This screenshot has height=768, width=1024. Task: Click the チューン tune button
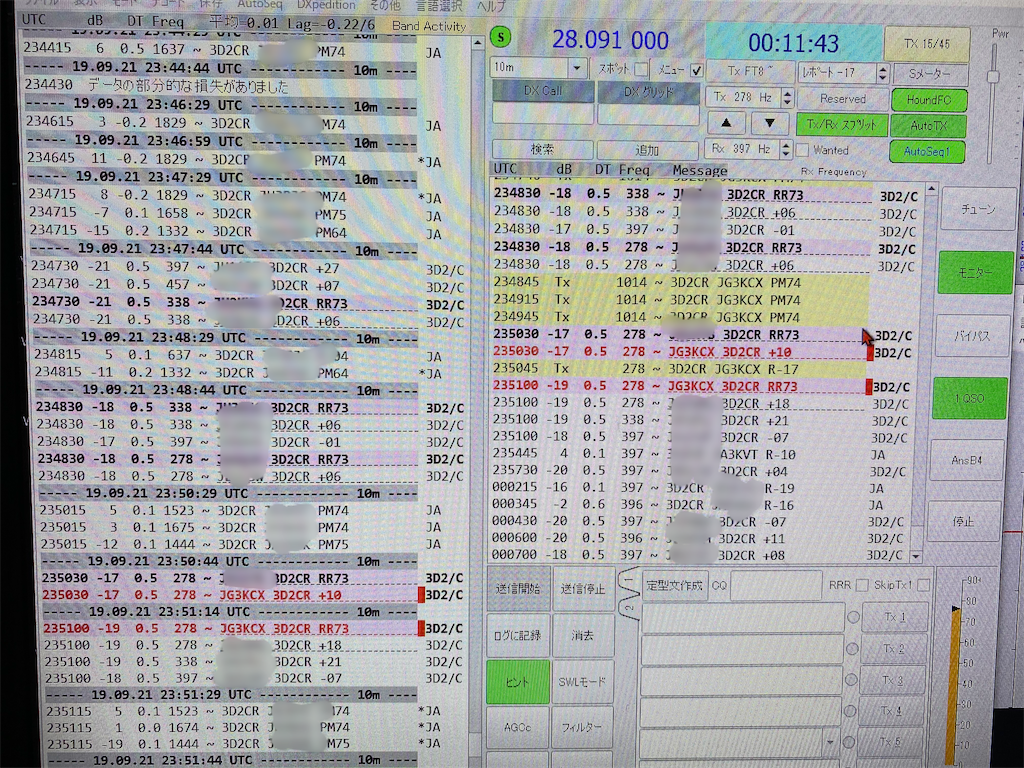coord(978,209)
